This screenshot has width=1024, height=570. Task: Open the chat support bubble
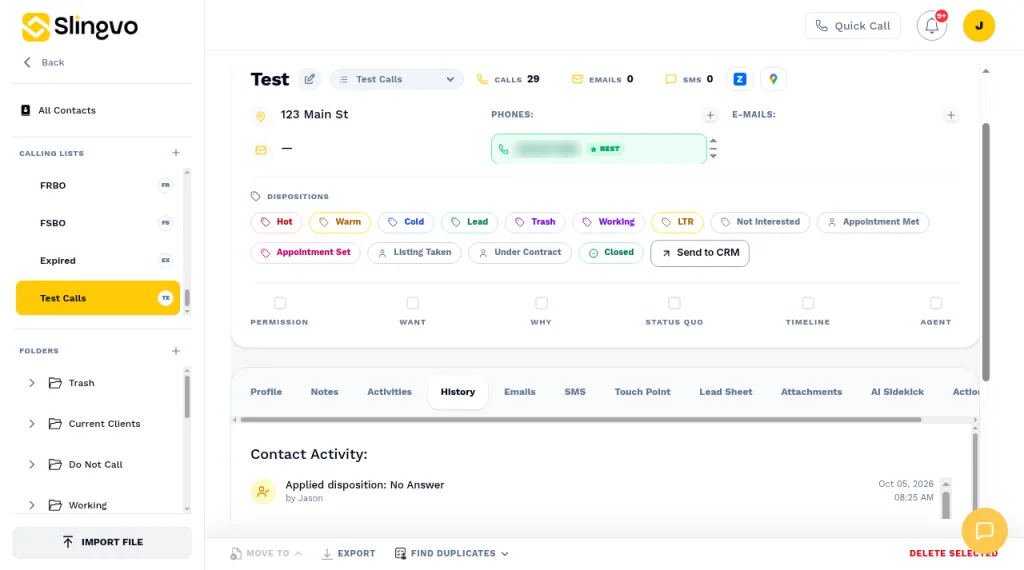pos(984,530)
